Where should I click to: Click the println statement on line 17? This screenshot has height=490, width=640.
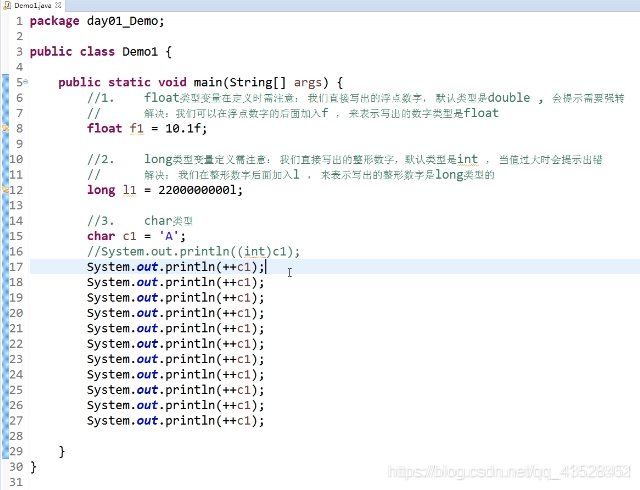point(176,267)
